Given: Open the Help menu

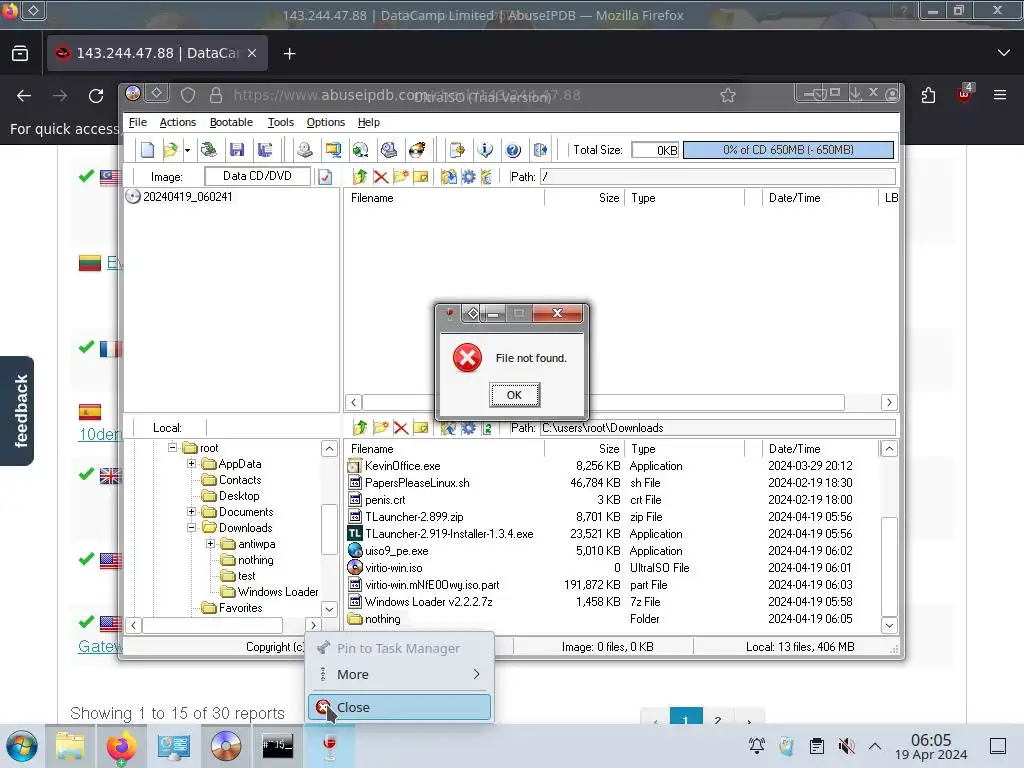Looking at the screenshot, I should click(x=368, y=122).
